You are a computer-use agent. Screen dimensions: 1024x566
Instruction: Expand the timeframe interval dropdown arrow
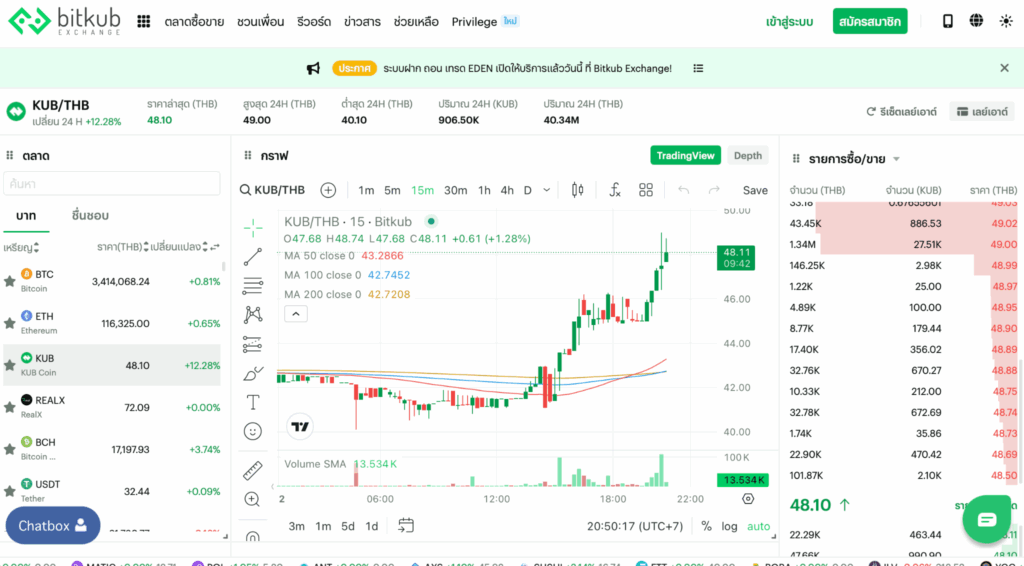pyautogui.click(x=546, y=190)
